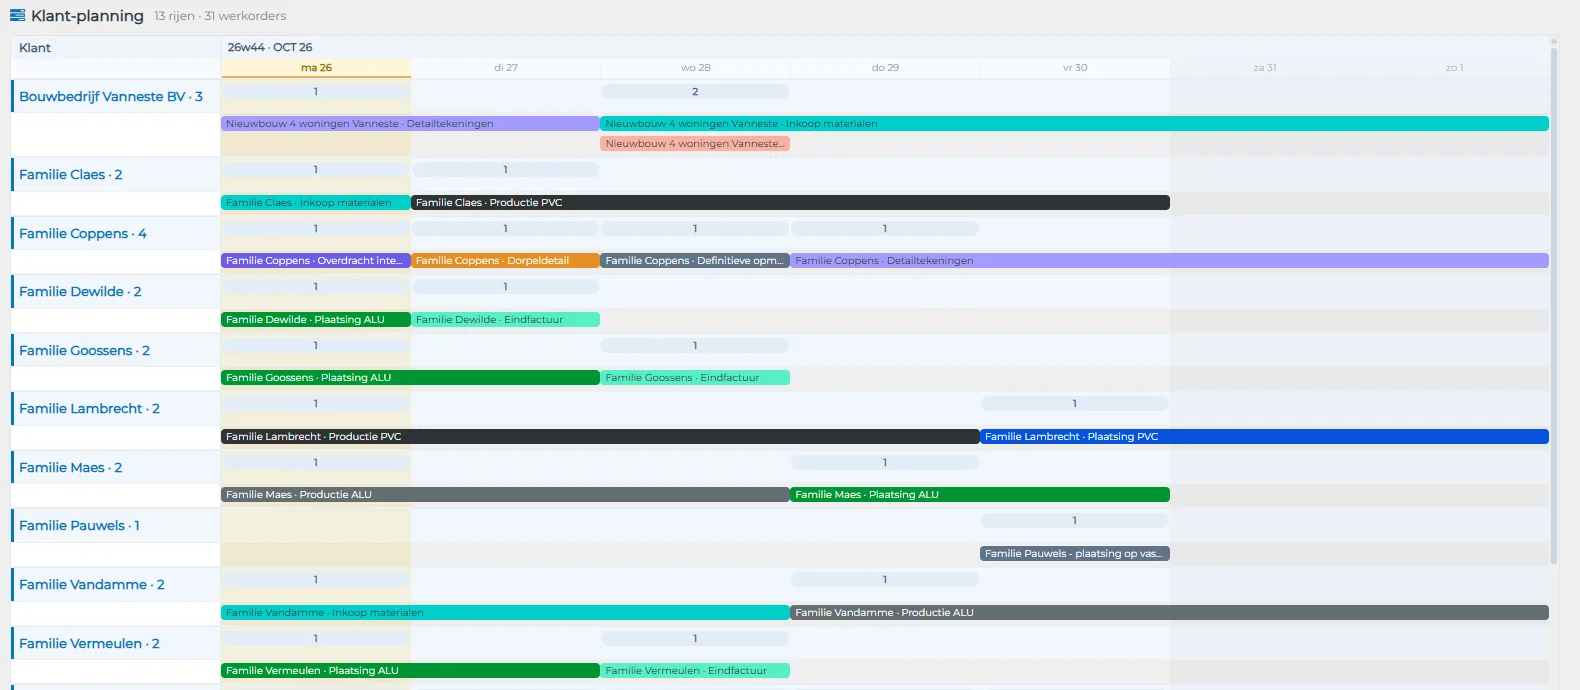Click the salmon truncated Nieuwbouw 4 woningen Vanneste bar

pos(695,144)
